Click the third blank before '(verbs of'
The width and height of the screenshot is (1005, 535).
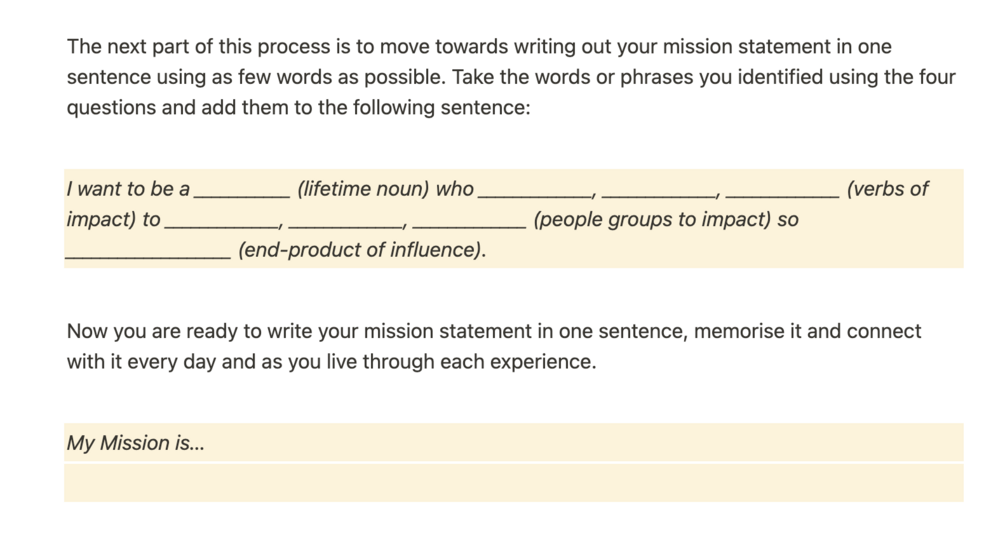point(781,190)
